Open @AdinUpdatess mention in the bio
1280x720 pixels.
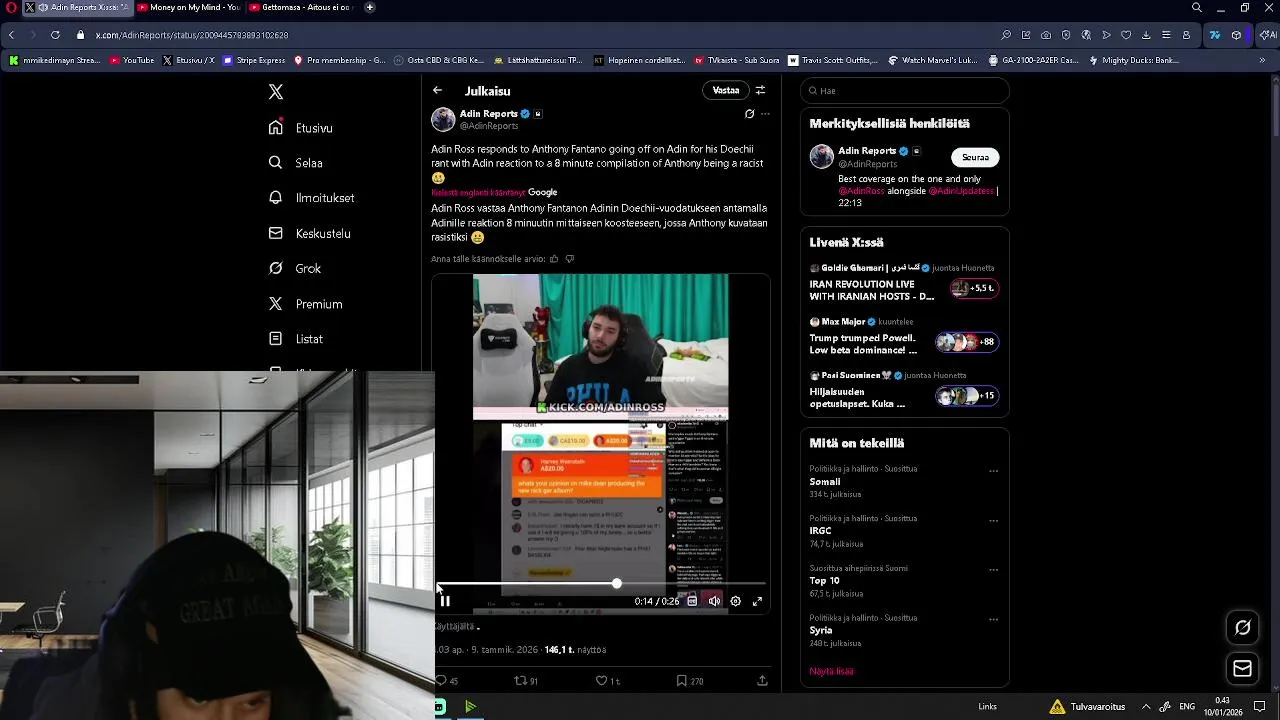(x=961, y=191)
